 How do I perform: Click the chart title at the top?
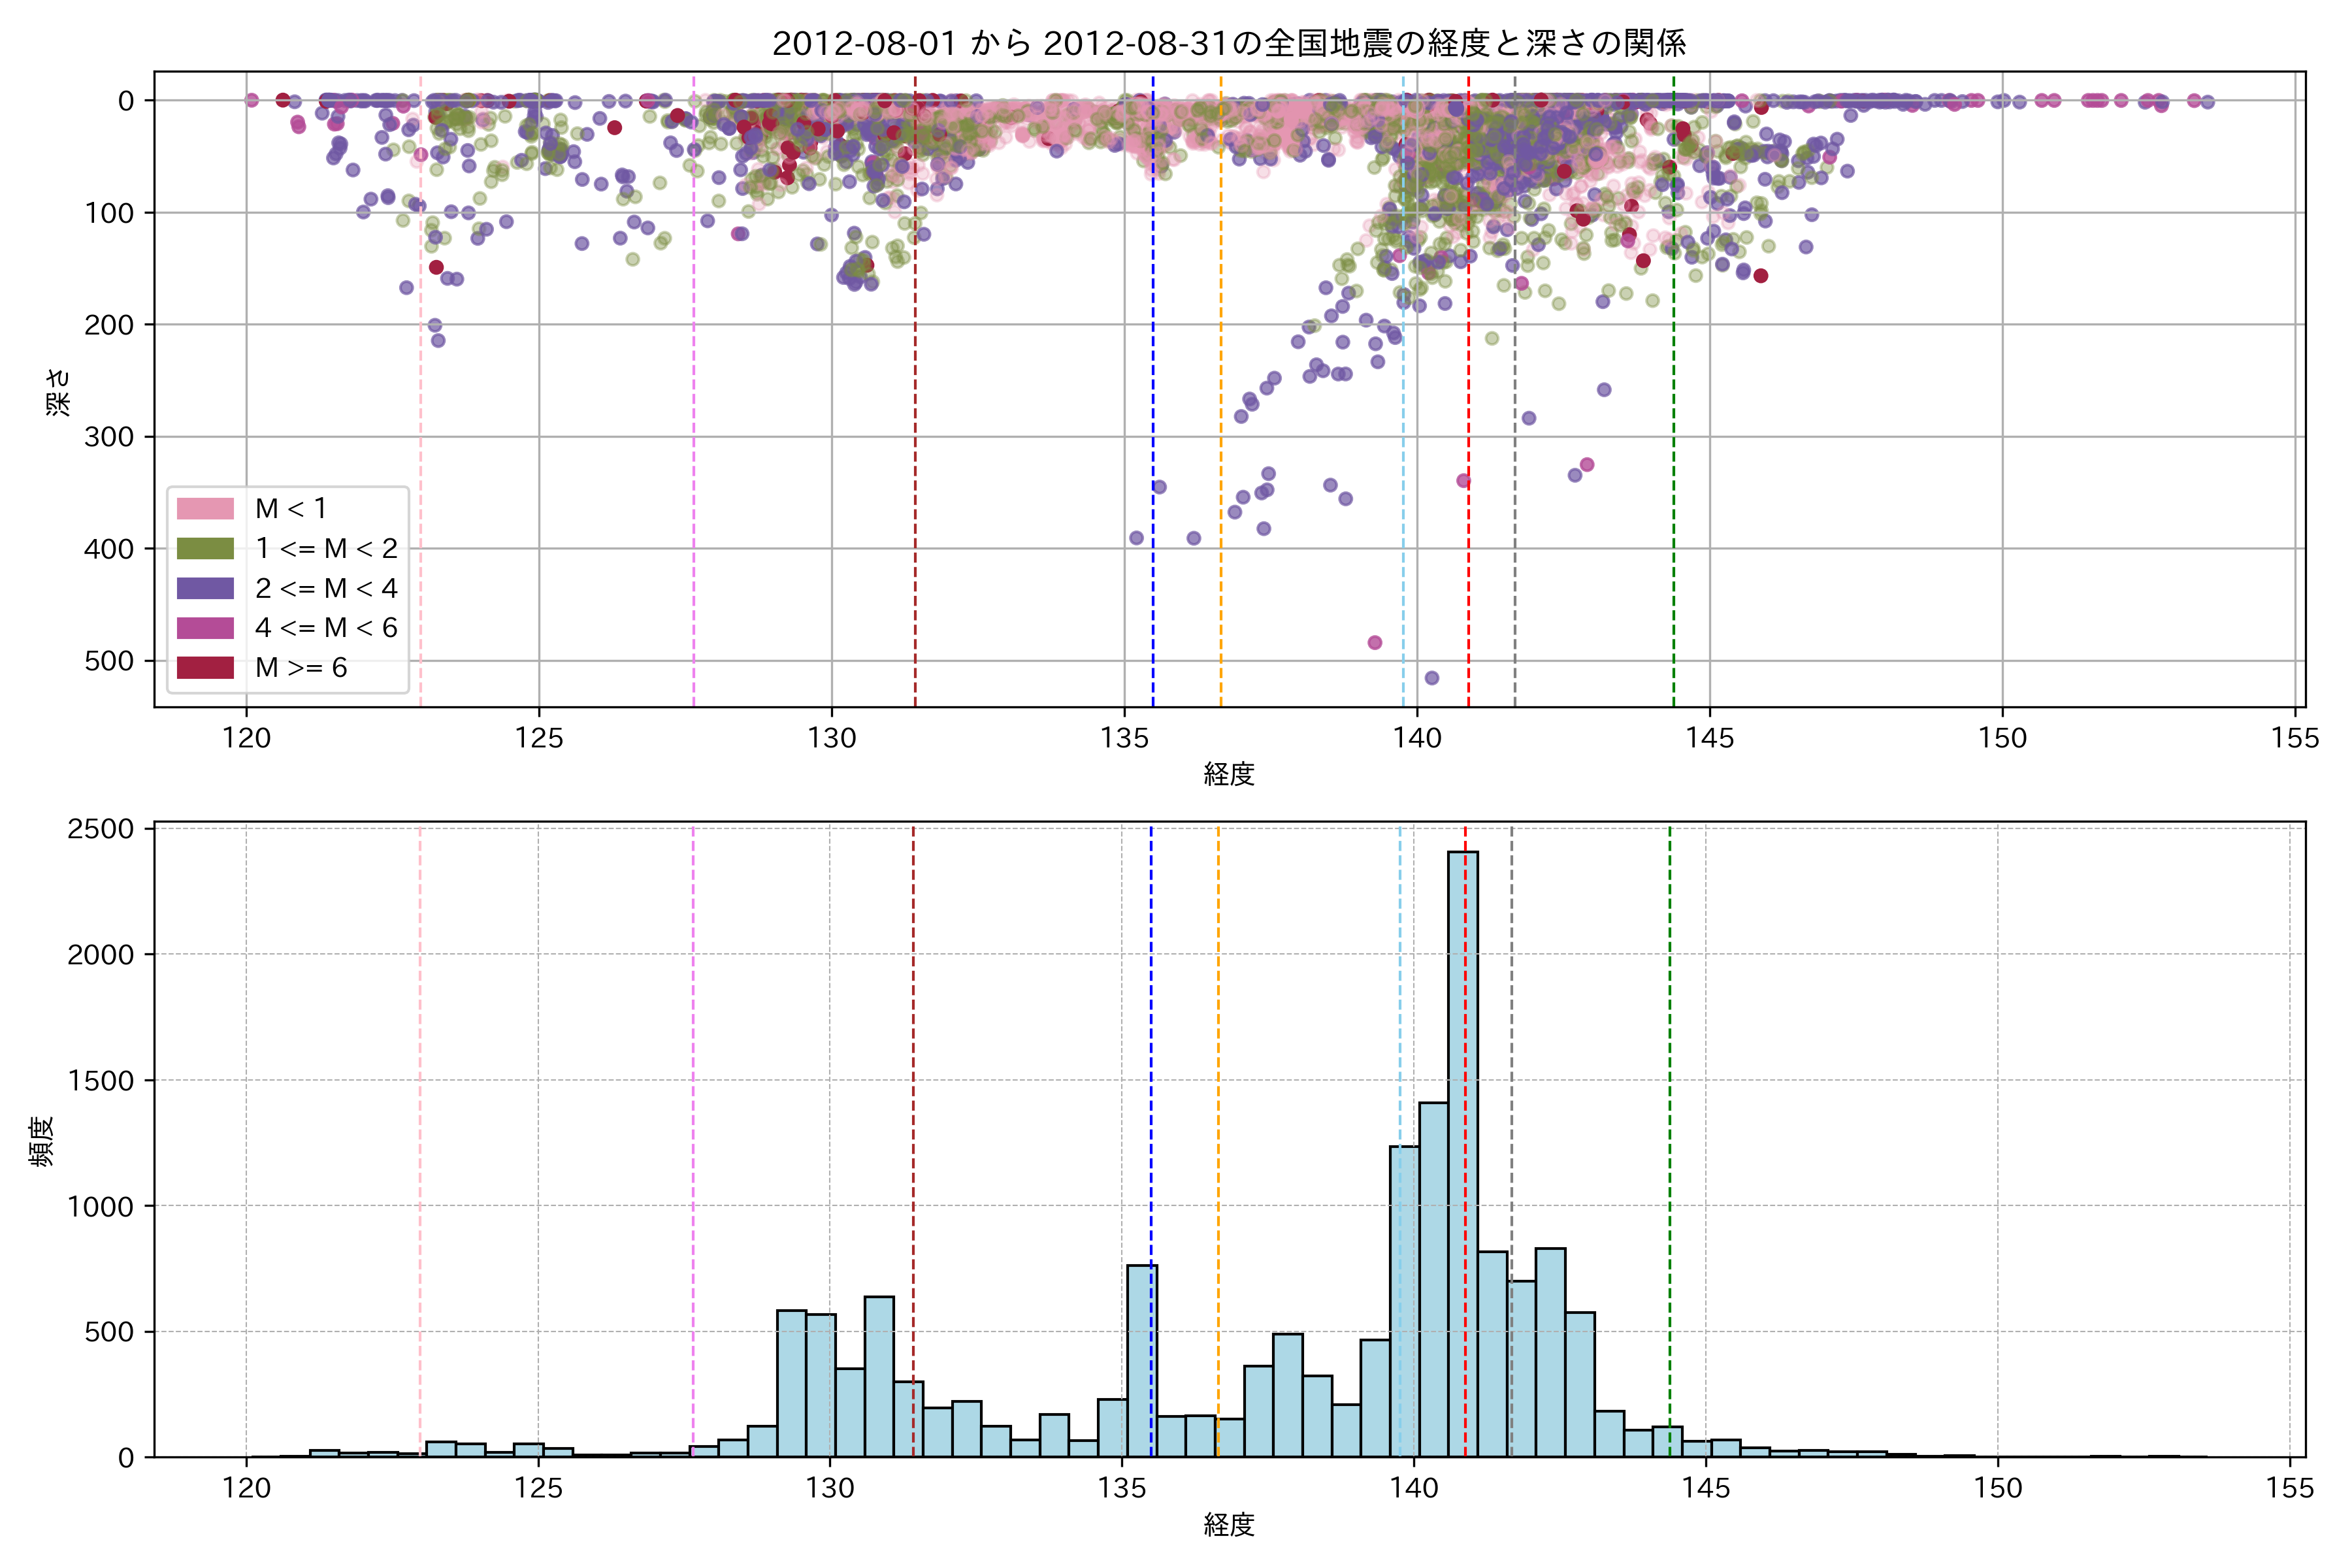tap(1229, 43)
